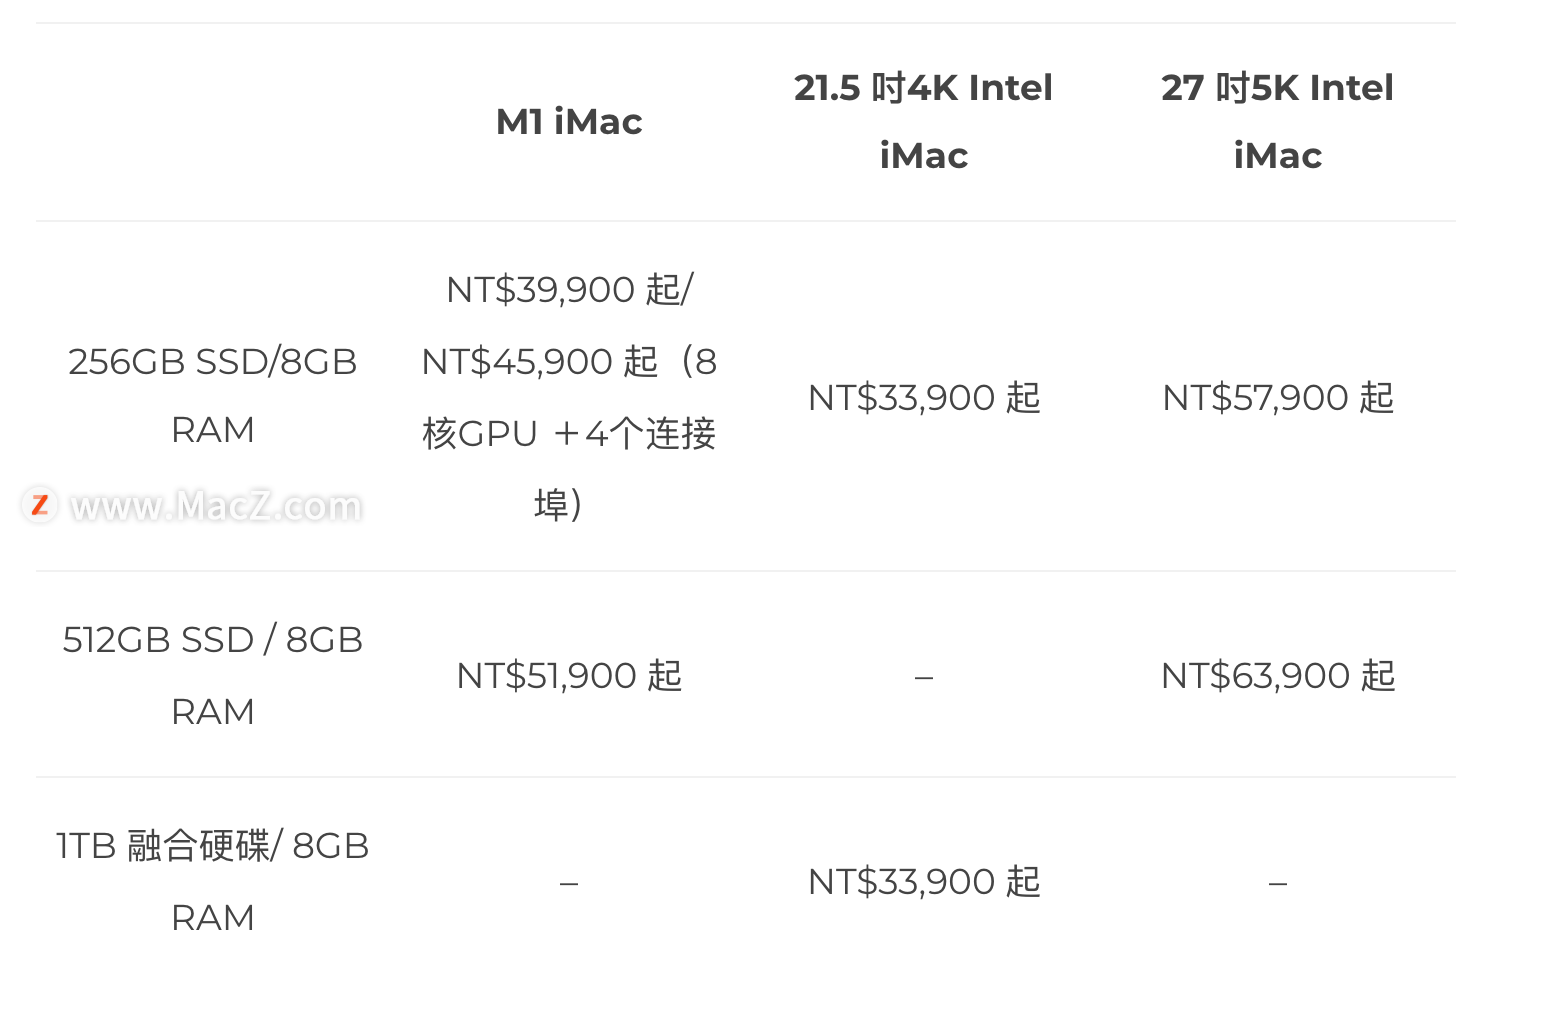Image resolution: width=1560 pixels, height=1010 pixels.
Task: Click the 512GB SSD / 8GB RAM row label
Action: tap(213, 675)
